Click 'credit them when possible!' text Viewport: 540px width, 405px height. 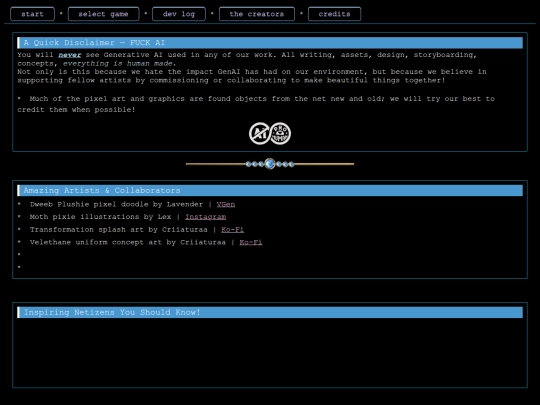click(x=76, y=110)
